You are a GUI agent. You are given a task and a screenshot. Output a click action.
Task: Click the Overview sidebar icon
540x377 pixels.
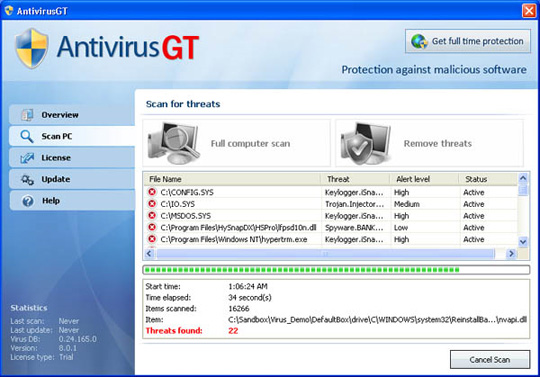(x=27, y=115)
